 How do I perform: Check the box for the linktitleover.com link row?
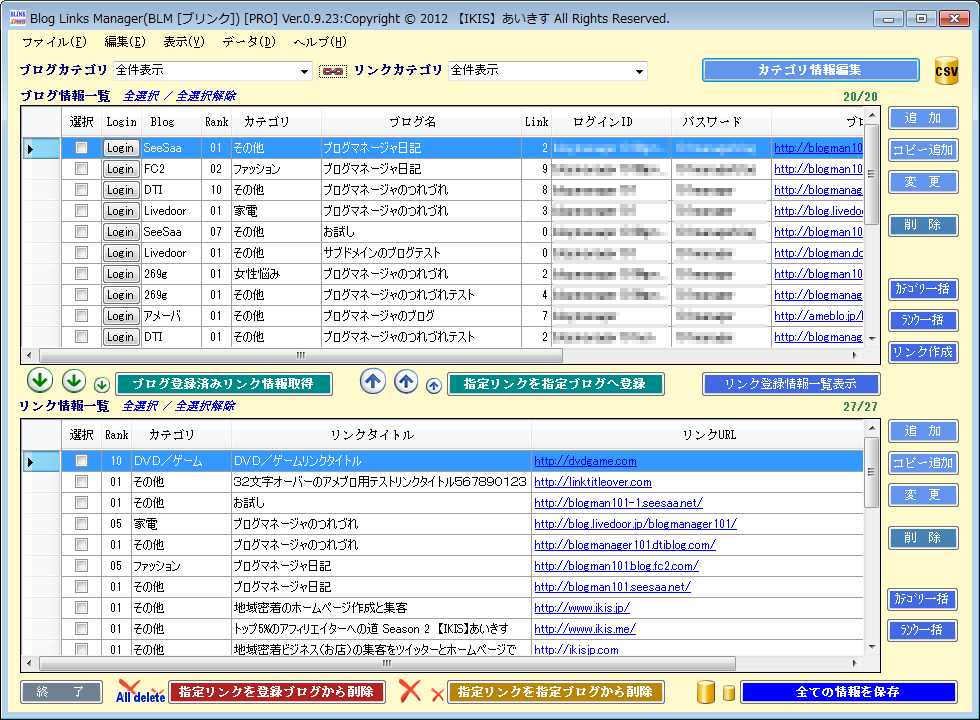(x=81, y=482)
